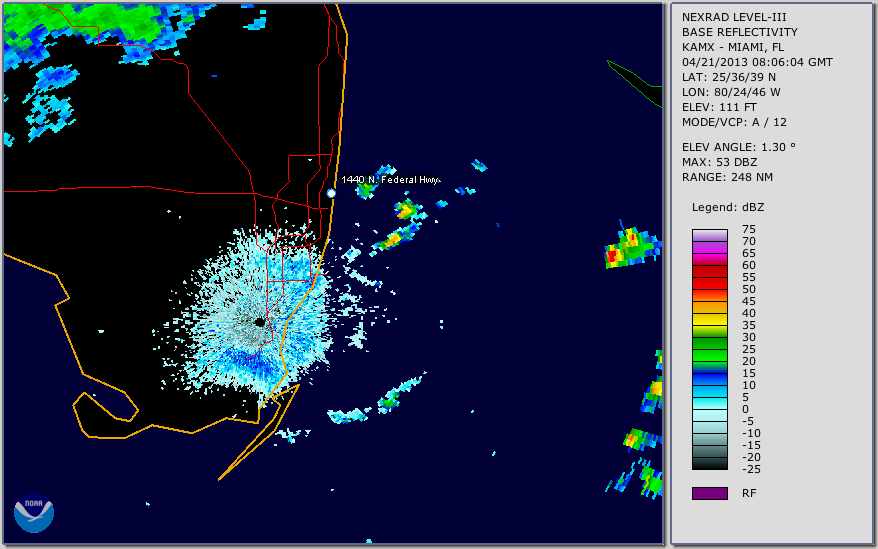Click the 75 dBZ color in the legend
878x549 pixels.
click(709, 235)
